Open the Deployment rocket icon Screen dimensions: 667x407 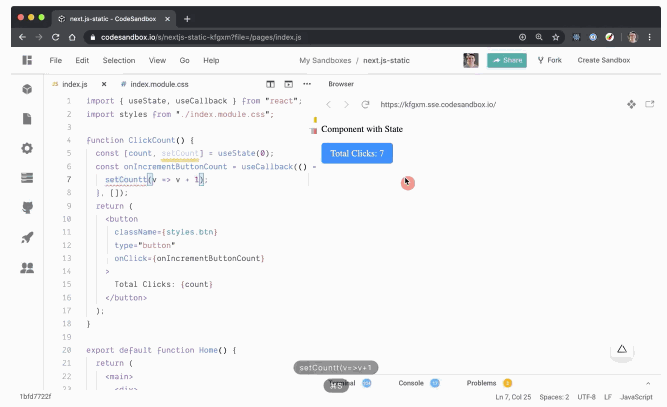[27, 238]
